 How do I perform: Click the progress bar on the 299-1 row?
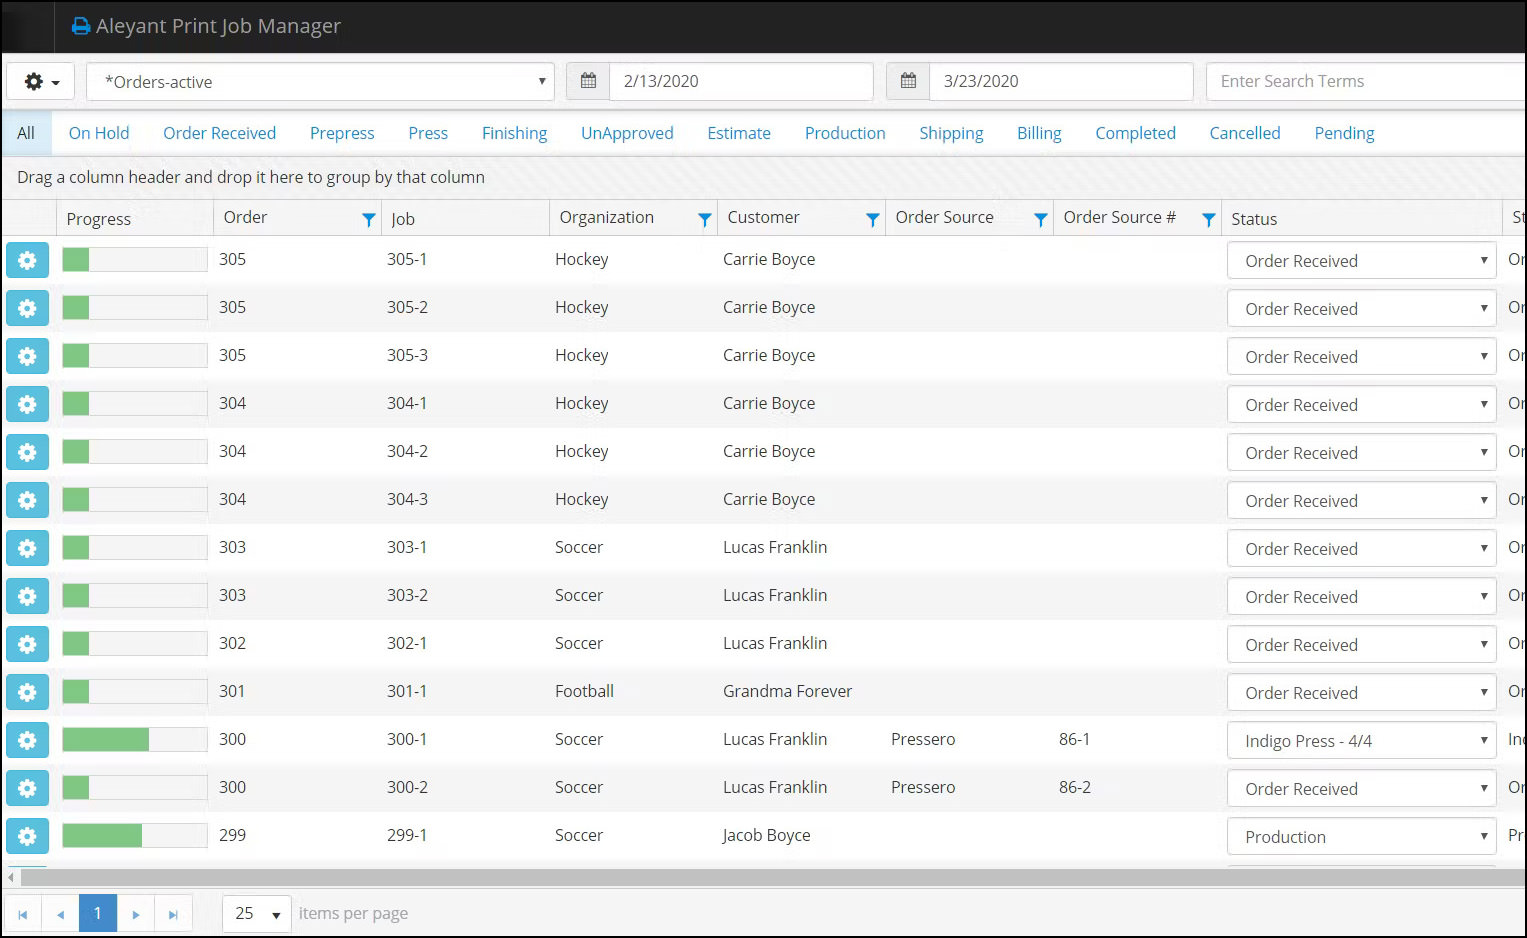pyautogui.click(x=134, y=836)
